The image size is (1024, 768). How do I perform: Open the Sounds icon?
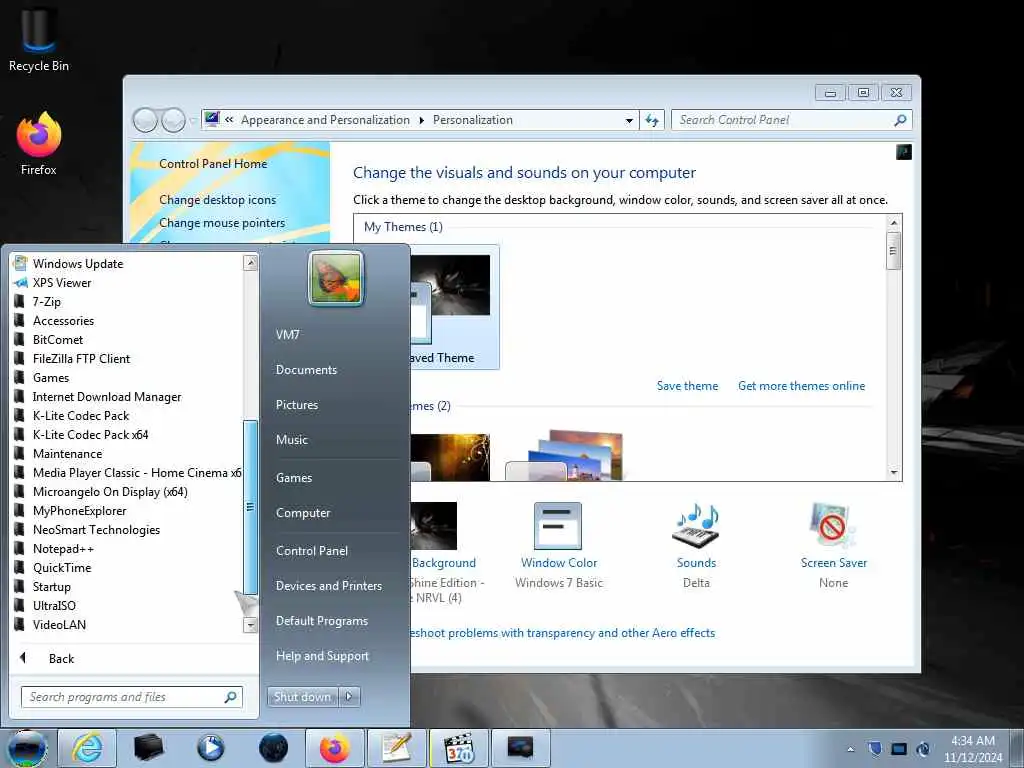(x=696, y=526)
